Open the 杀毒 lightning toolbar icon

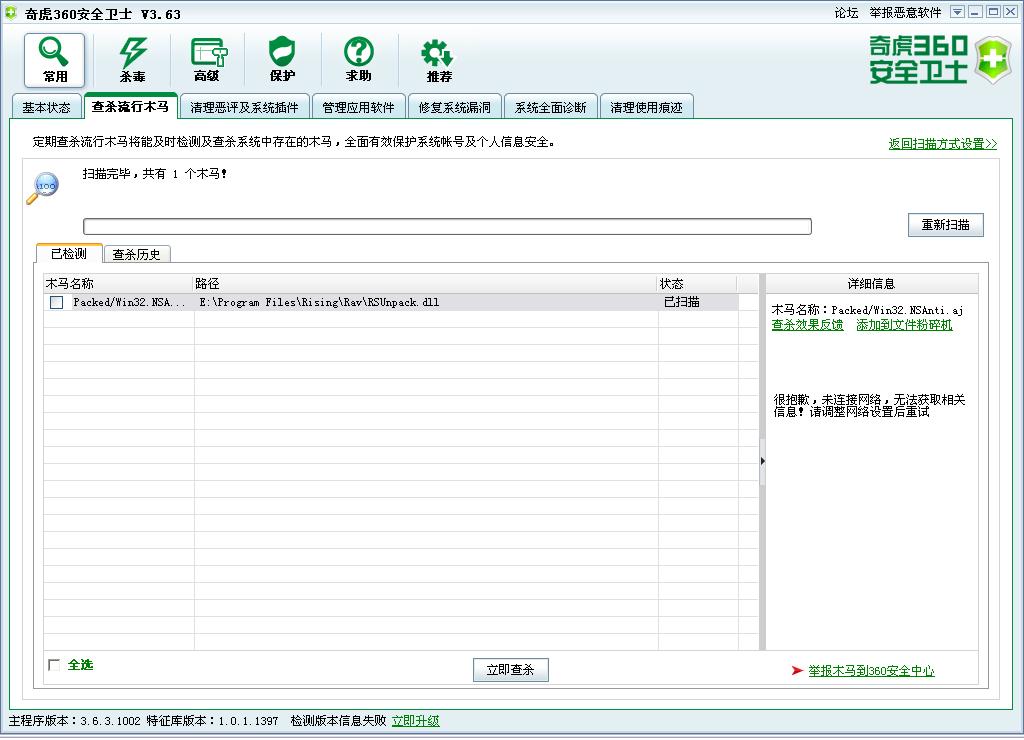133,60
